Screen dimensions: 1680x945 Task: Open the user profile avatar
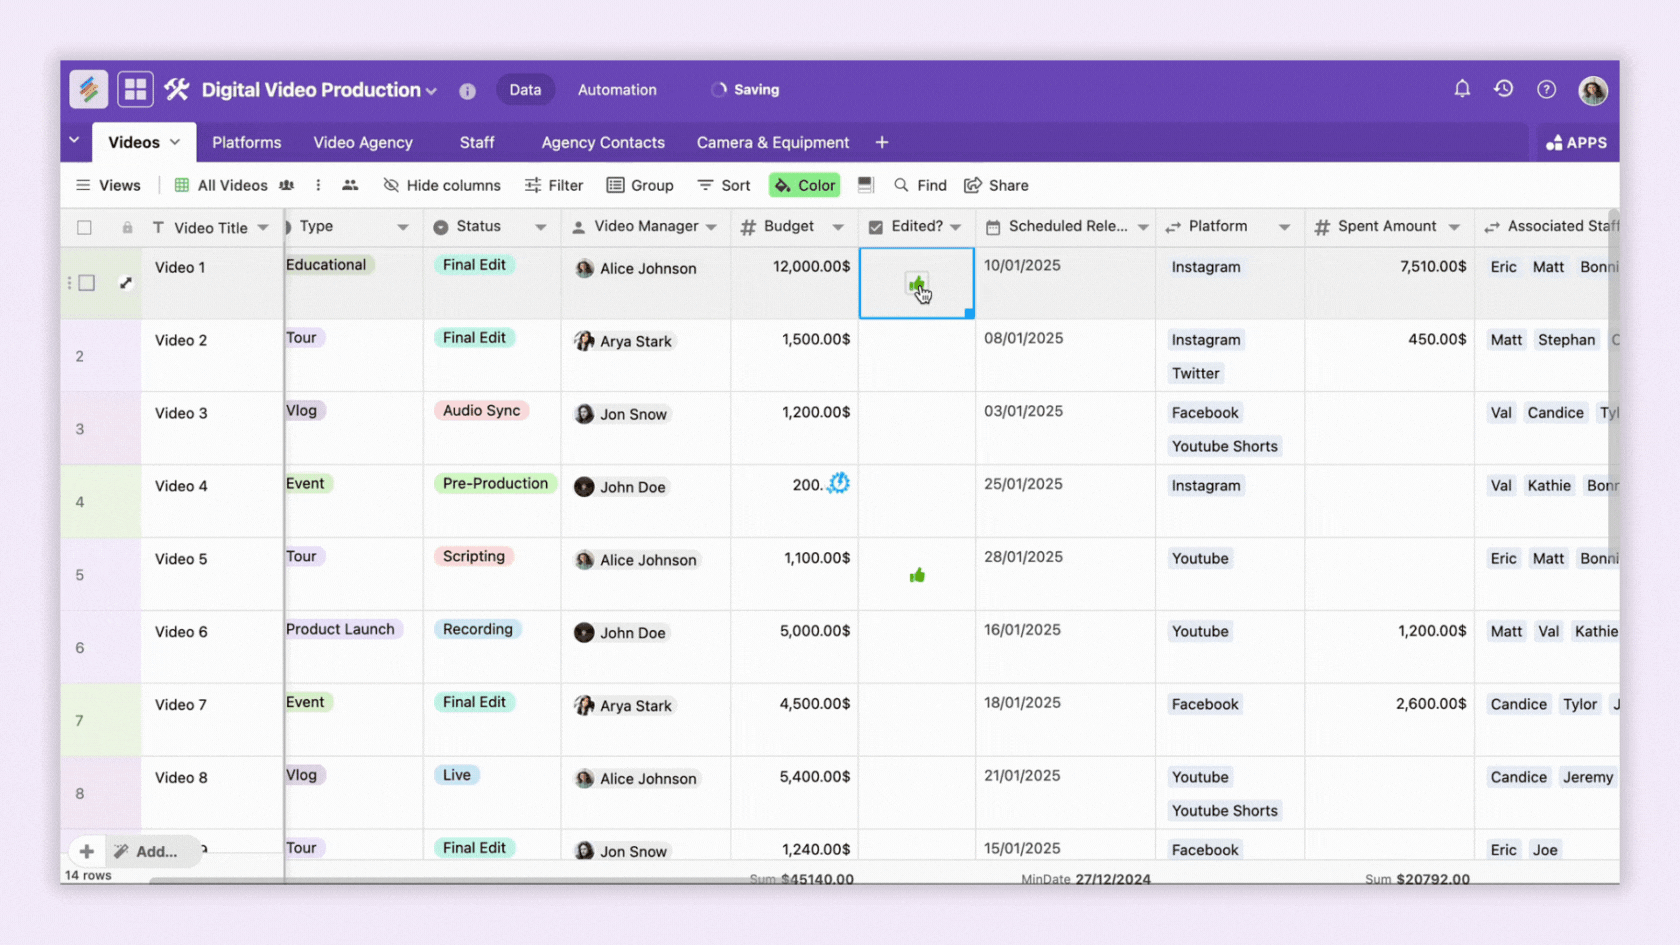point(1593,90)
